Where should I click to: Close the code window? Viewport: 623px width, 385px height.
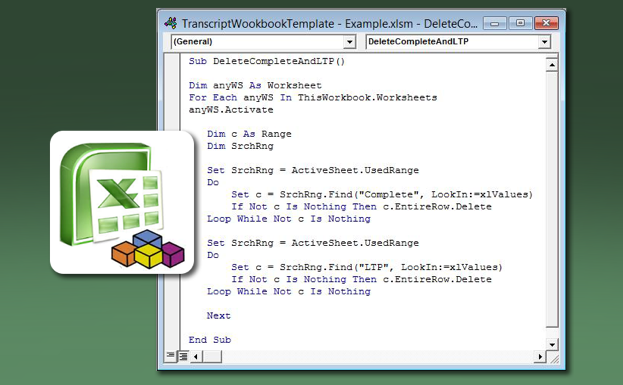click(546, 23)
